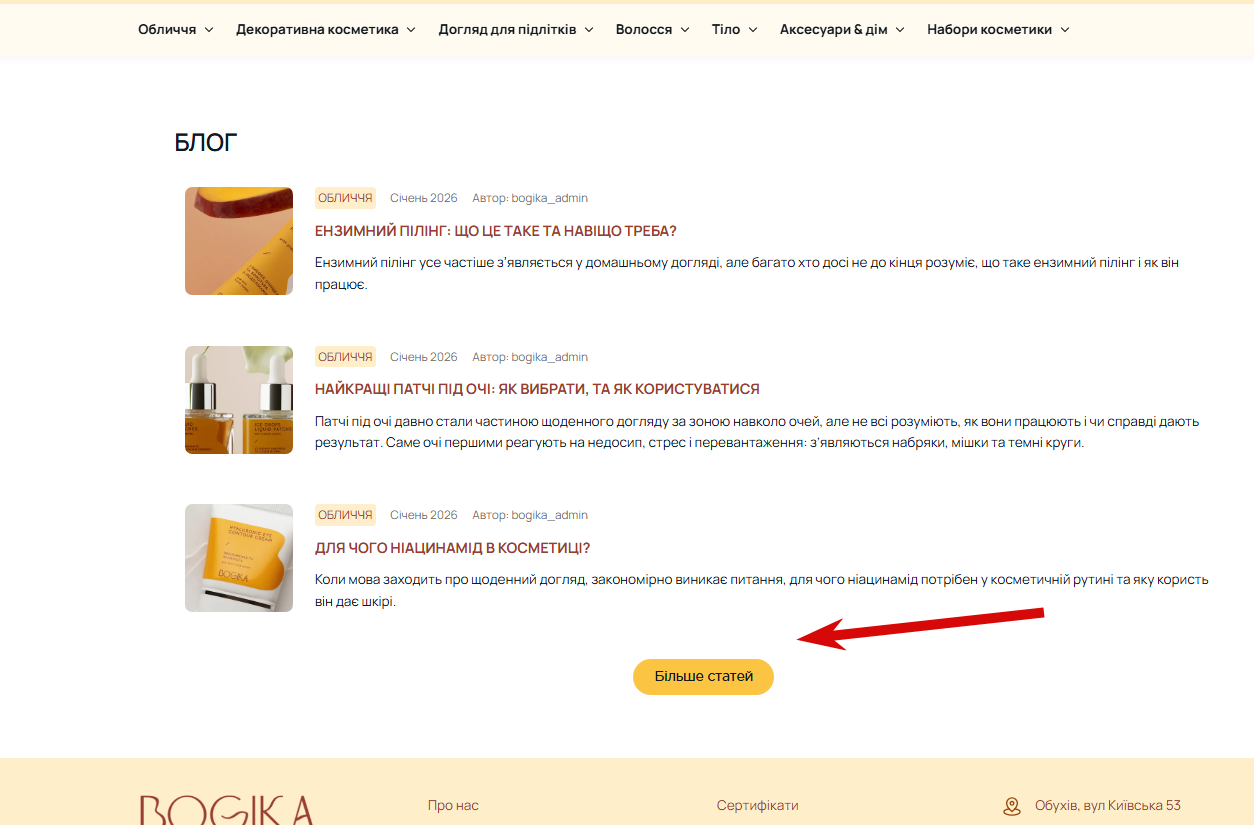Open article Для чого ніацинамід в косметиці
This screenshot has height=825, width=1254.
click(453, 548)
